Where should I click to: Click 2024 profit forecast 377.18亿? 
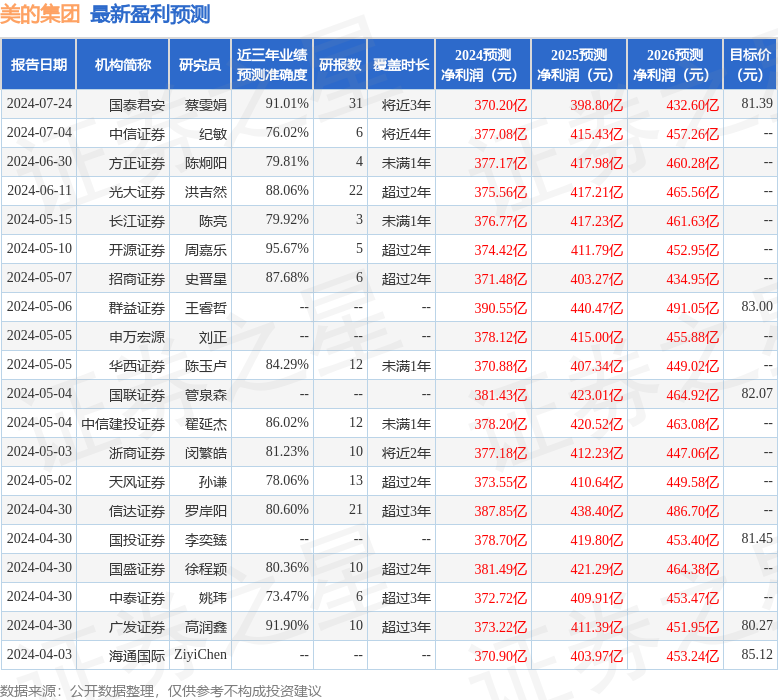[501, 453]
